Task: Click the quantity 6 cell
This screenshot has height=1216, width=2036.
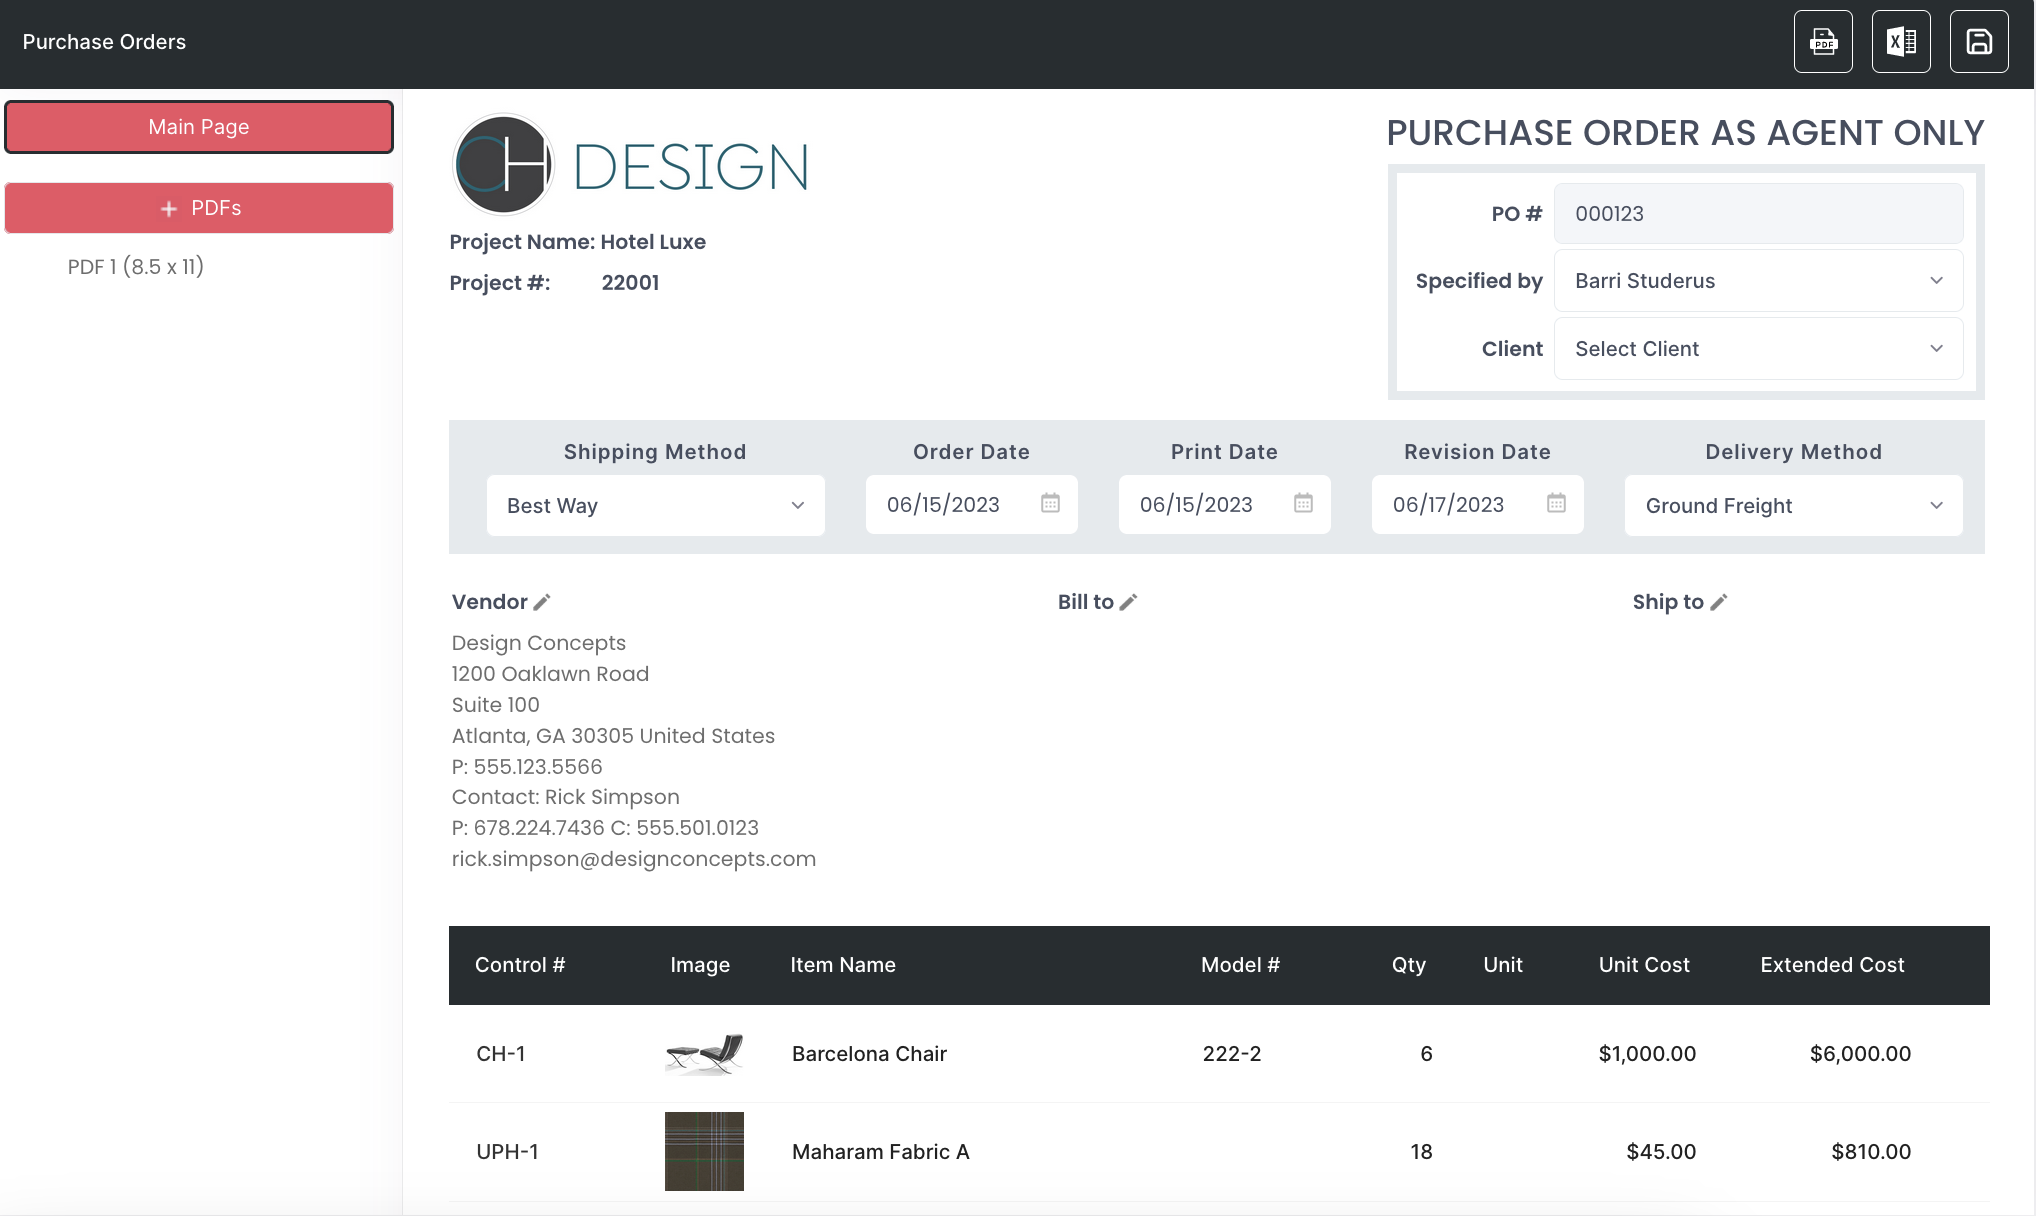Action: click(1426, 1054)
